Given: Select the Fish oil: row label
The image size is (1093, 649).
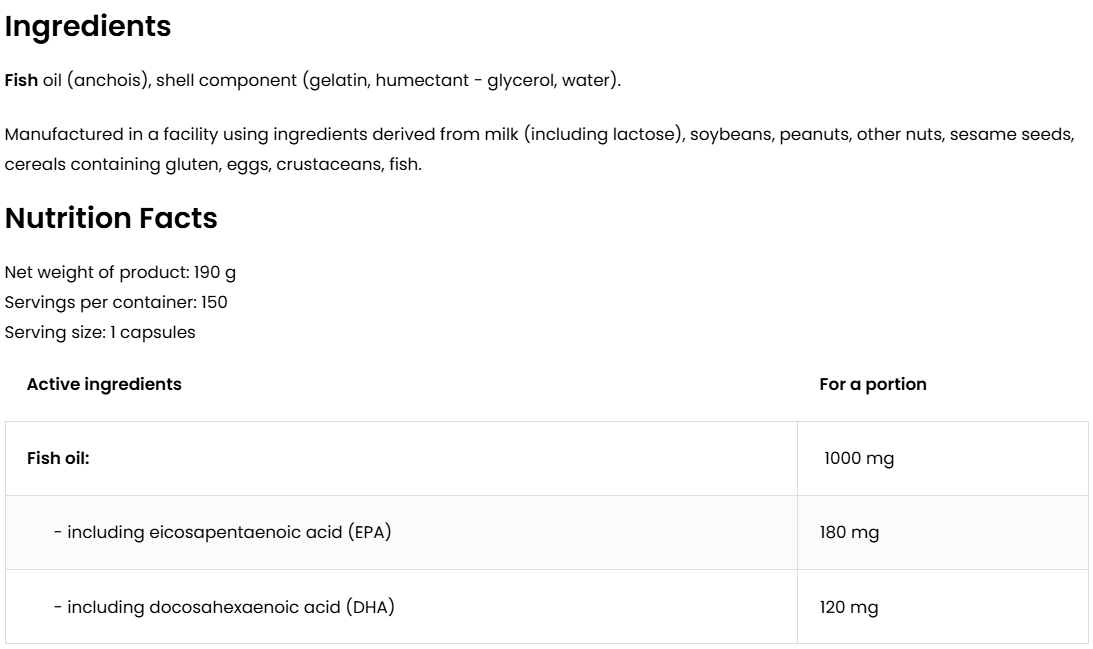Looking at the screenshot, I should (58, 459).
